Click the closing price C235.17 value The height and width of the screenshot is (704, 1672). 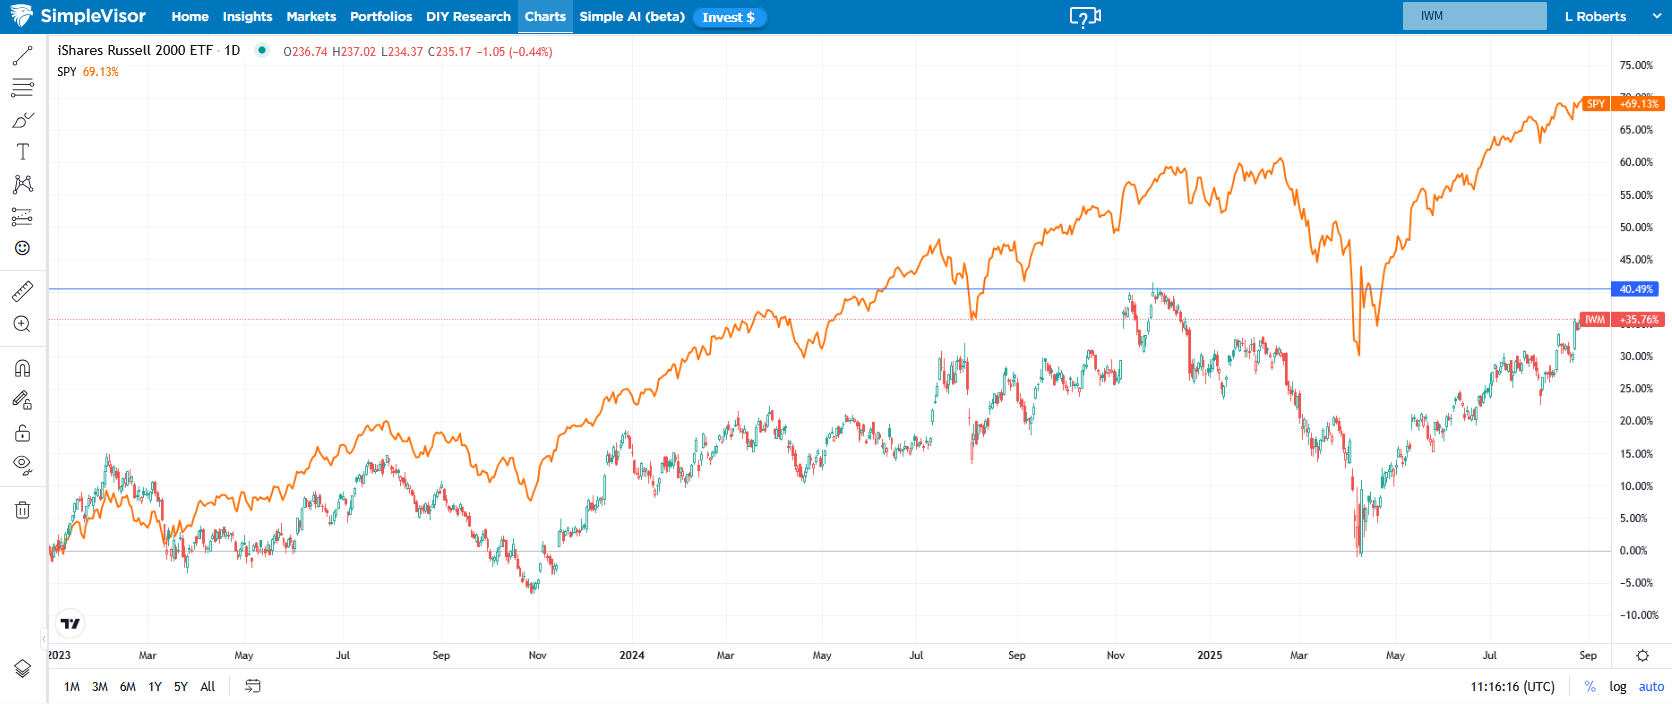[449, 52]
